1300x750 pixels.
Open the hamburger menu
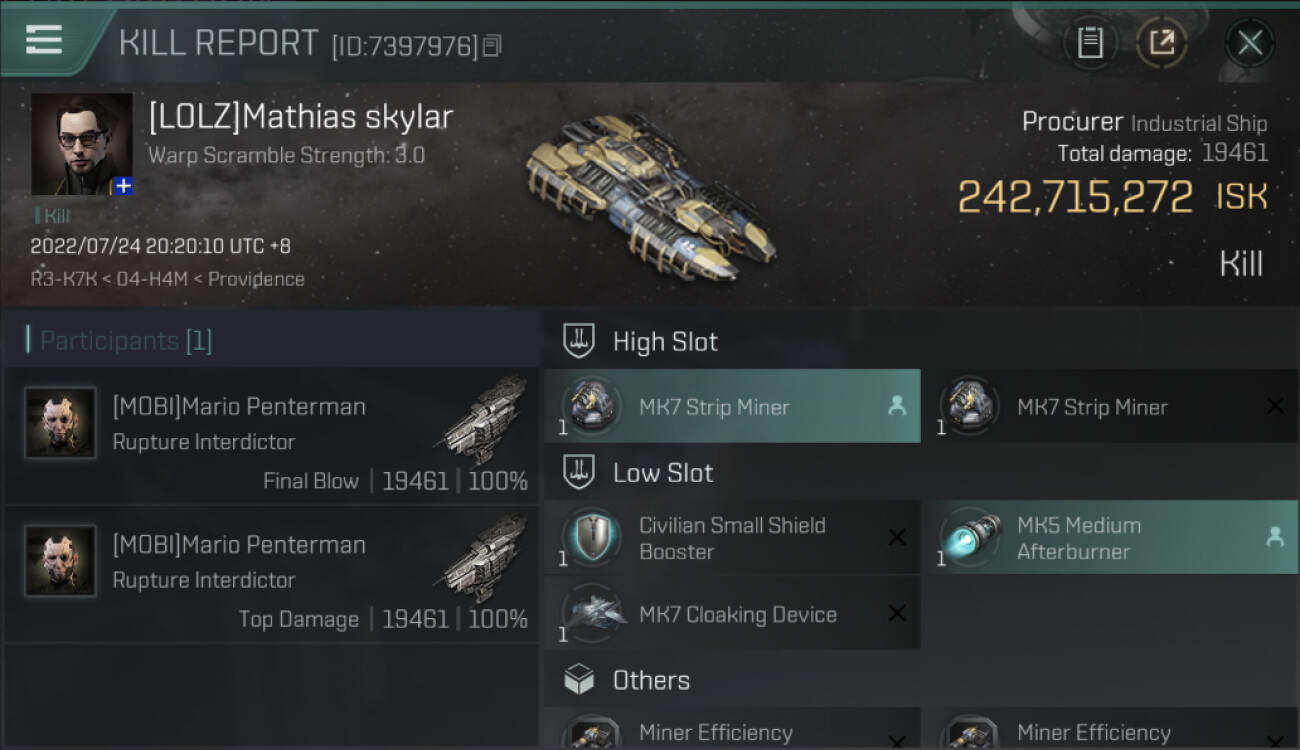pos(44,40)
